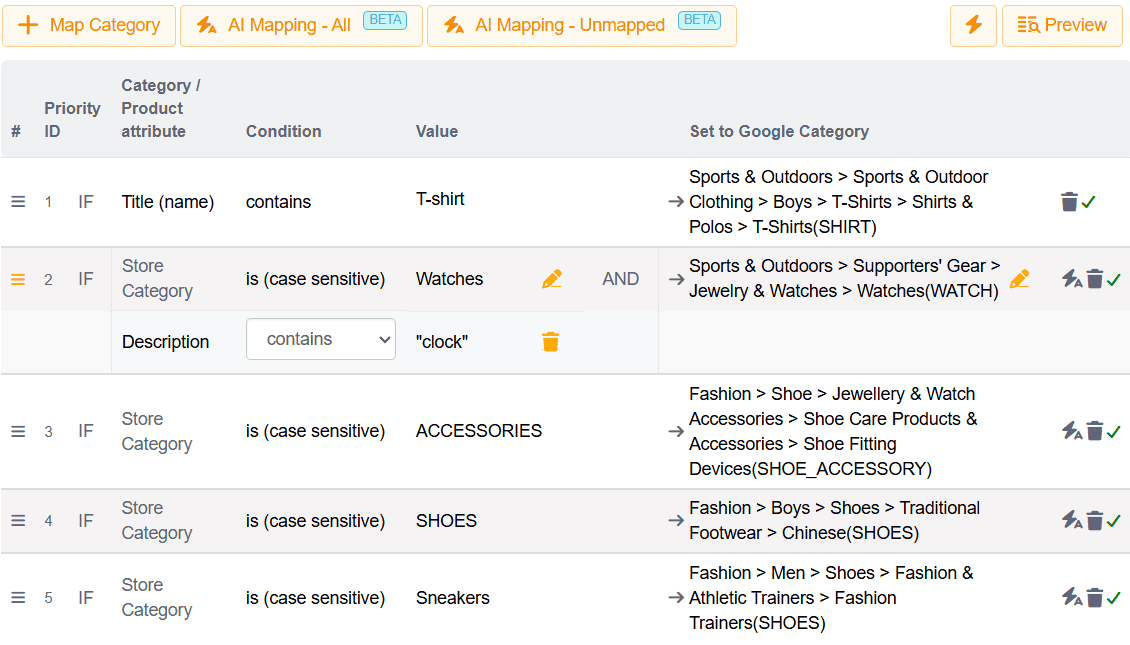Toggle the green checkmark on the T-shirt rule

pos(1089,202)
